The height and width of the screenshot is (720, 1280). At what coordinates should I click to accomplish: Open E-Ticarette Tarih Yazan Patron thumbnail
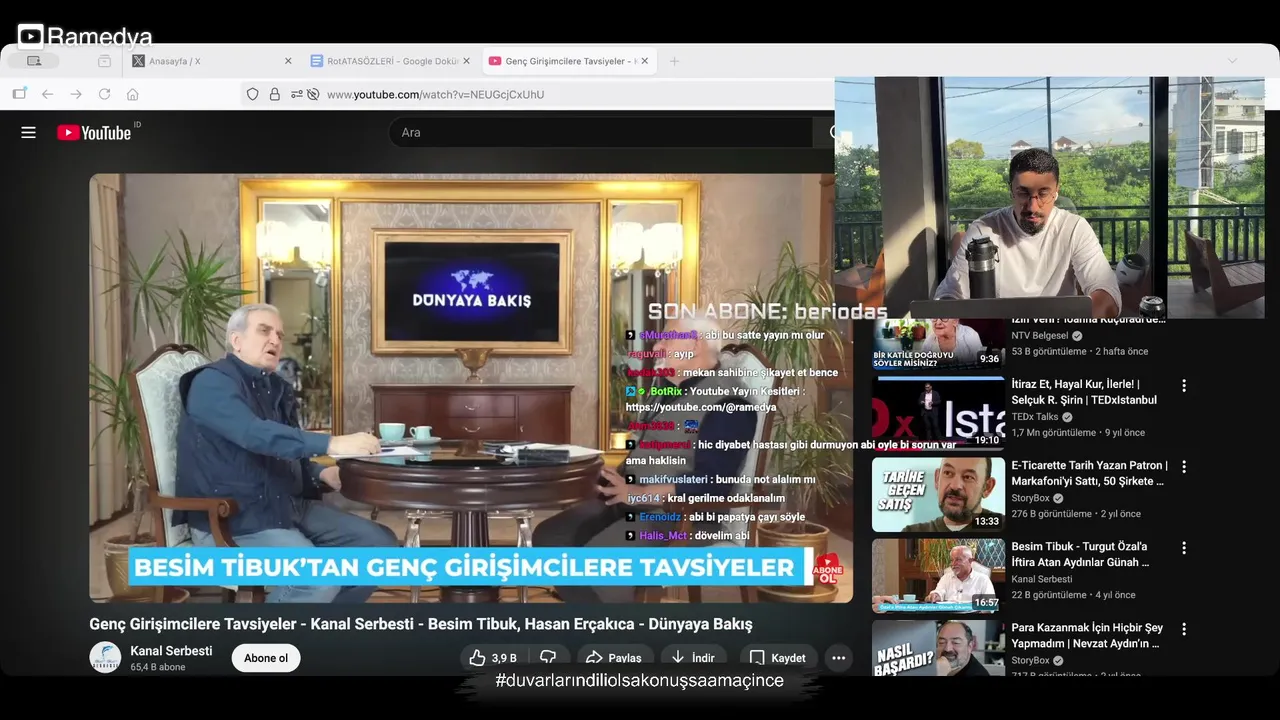(x=938, y=494)
